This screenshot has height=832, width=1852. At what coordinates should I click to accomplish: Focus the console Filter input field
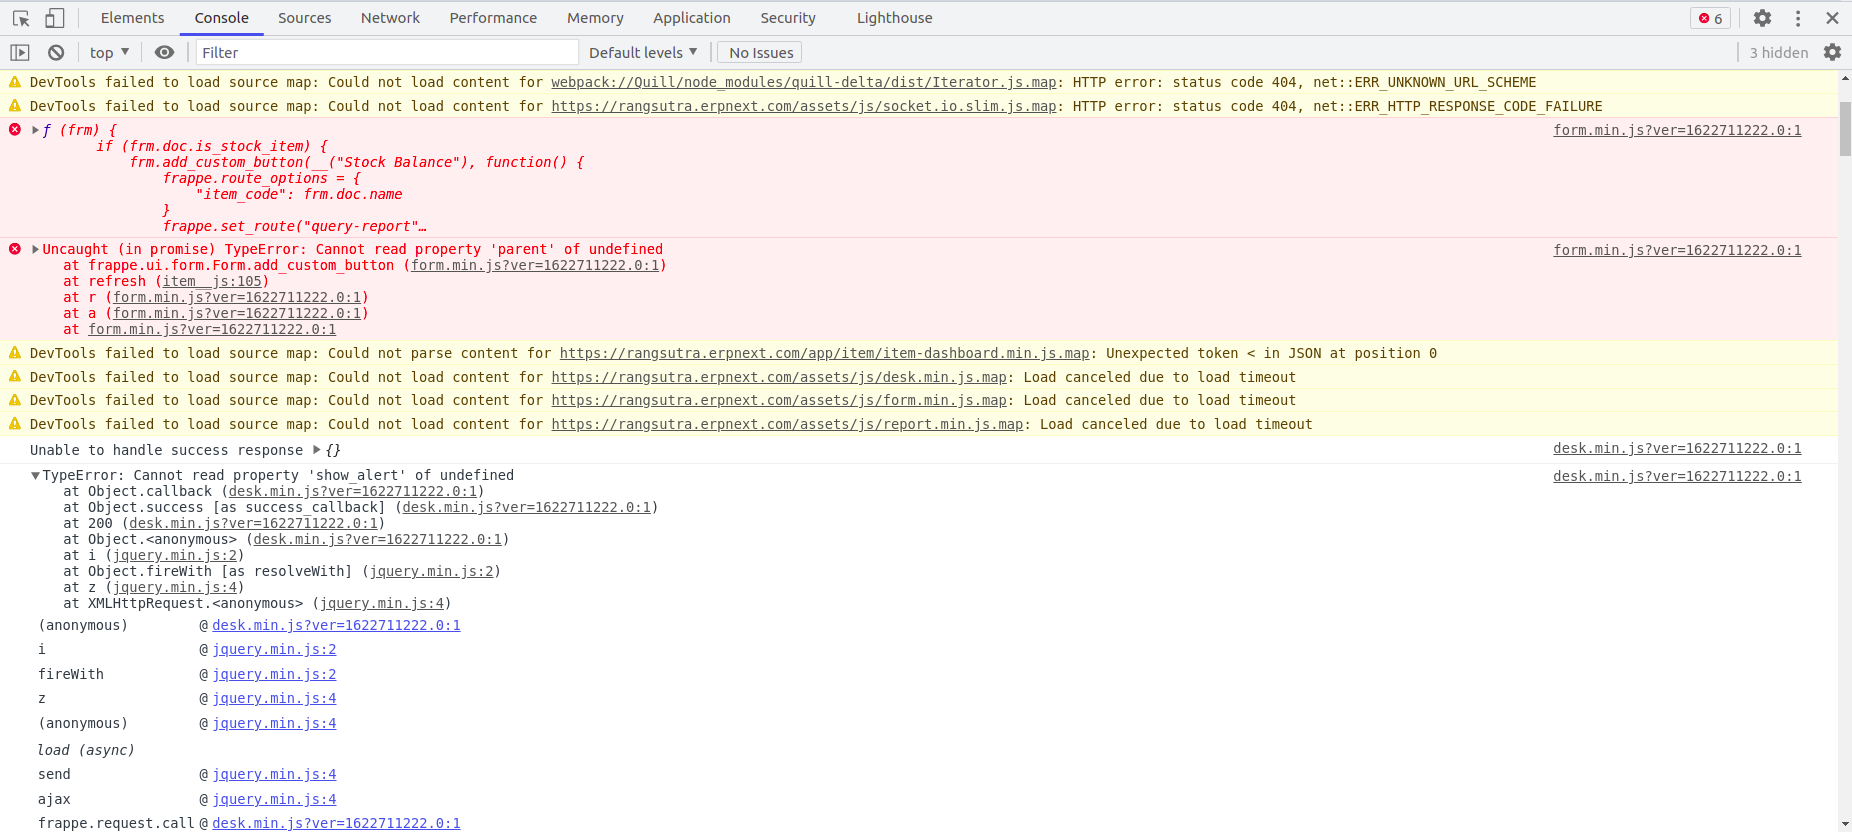click(x=387, y=52)
